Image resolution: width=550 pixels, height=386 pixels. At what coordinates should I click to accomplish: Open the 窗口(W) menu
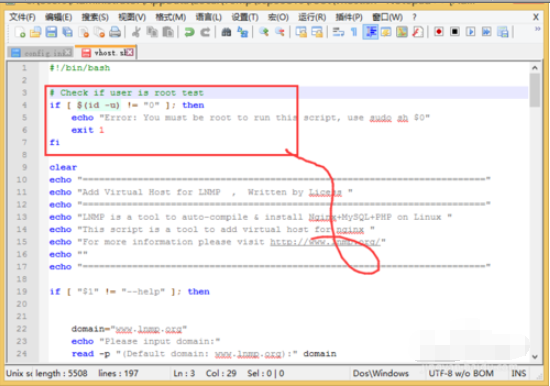387,17
